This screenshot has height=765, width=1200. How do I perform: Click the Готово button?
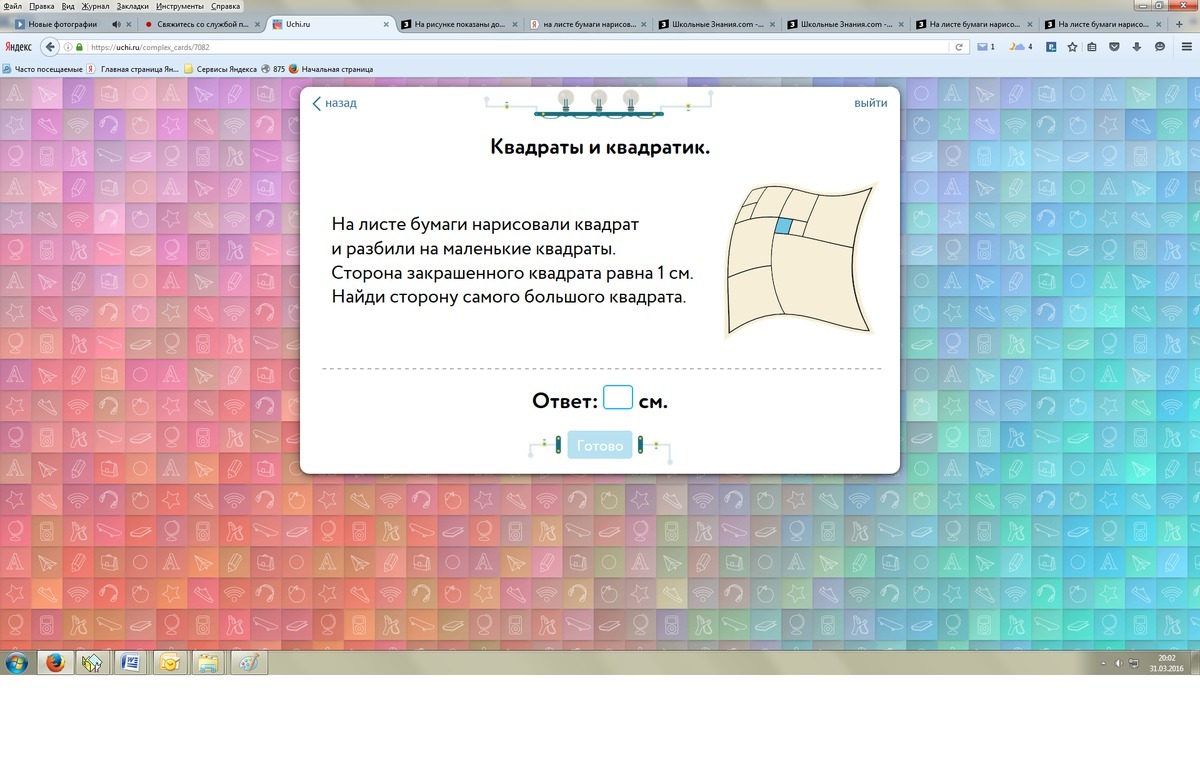point(599,446)
